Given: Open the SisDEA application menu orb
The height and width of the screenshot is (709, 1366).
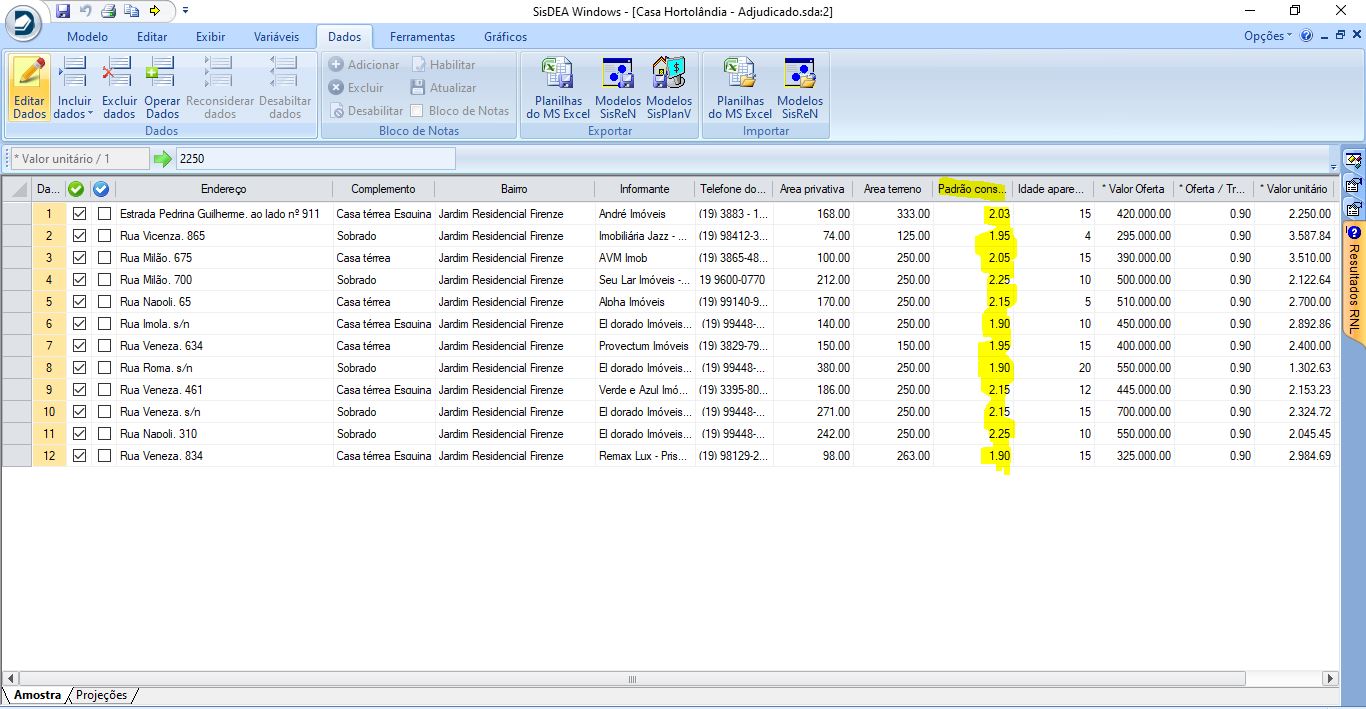Looking at the screenshot, I should click(x=23, y=22).
